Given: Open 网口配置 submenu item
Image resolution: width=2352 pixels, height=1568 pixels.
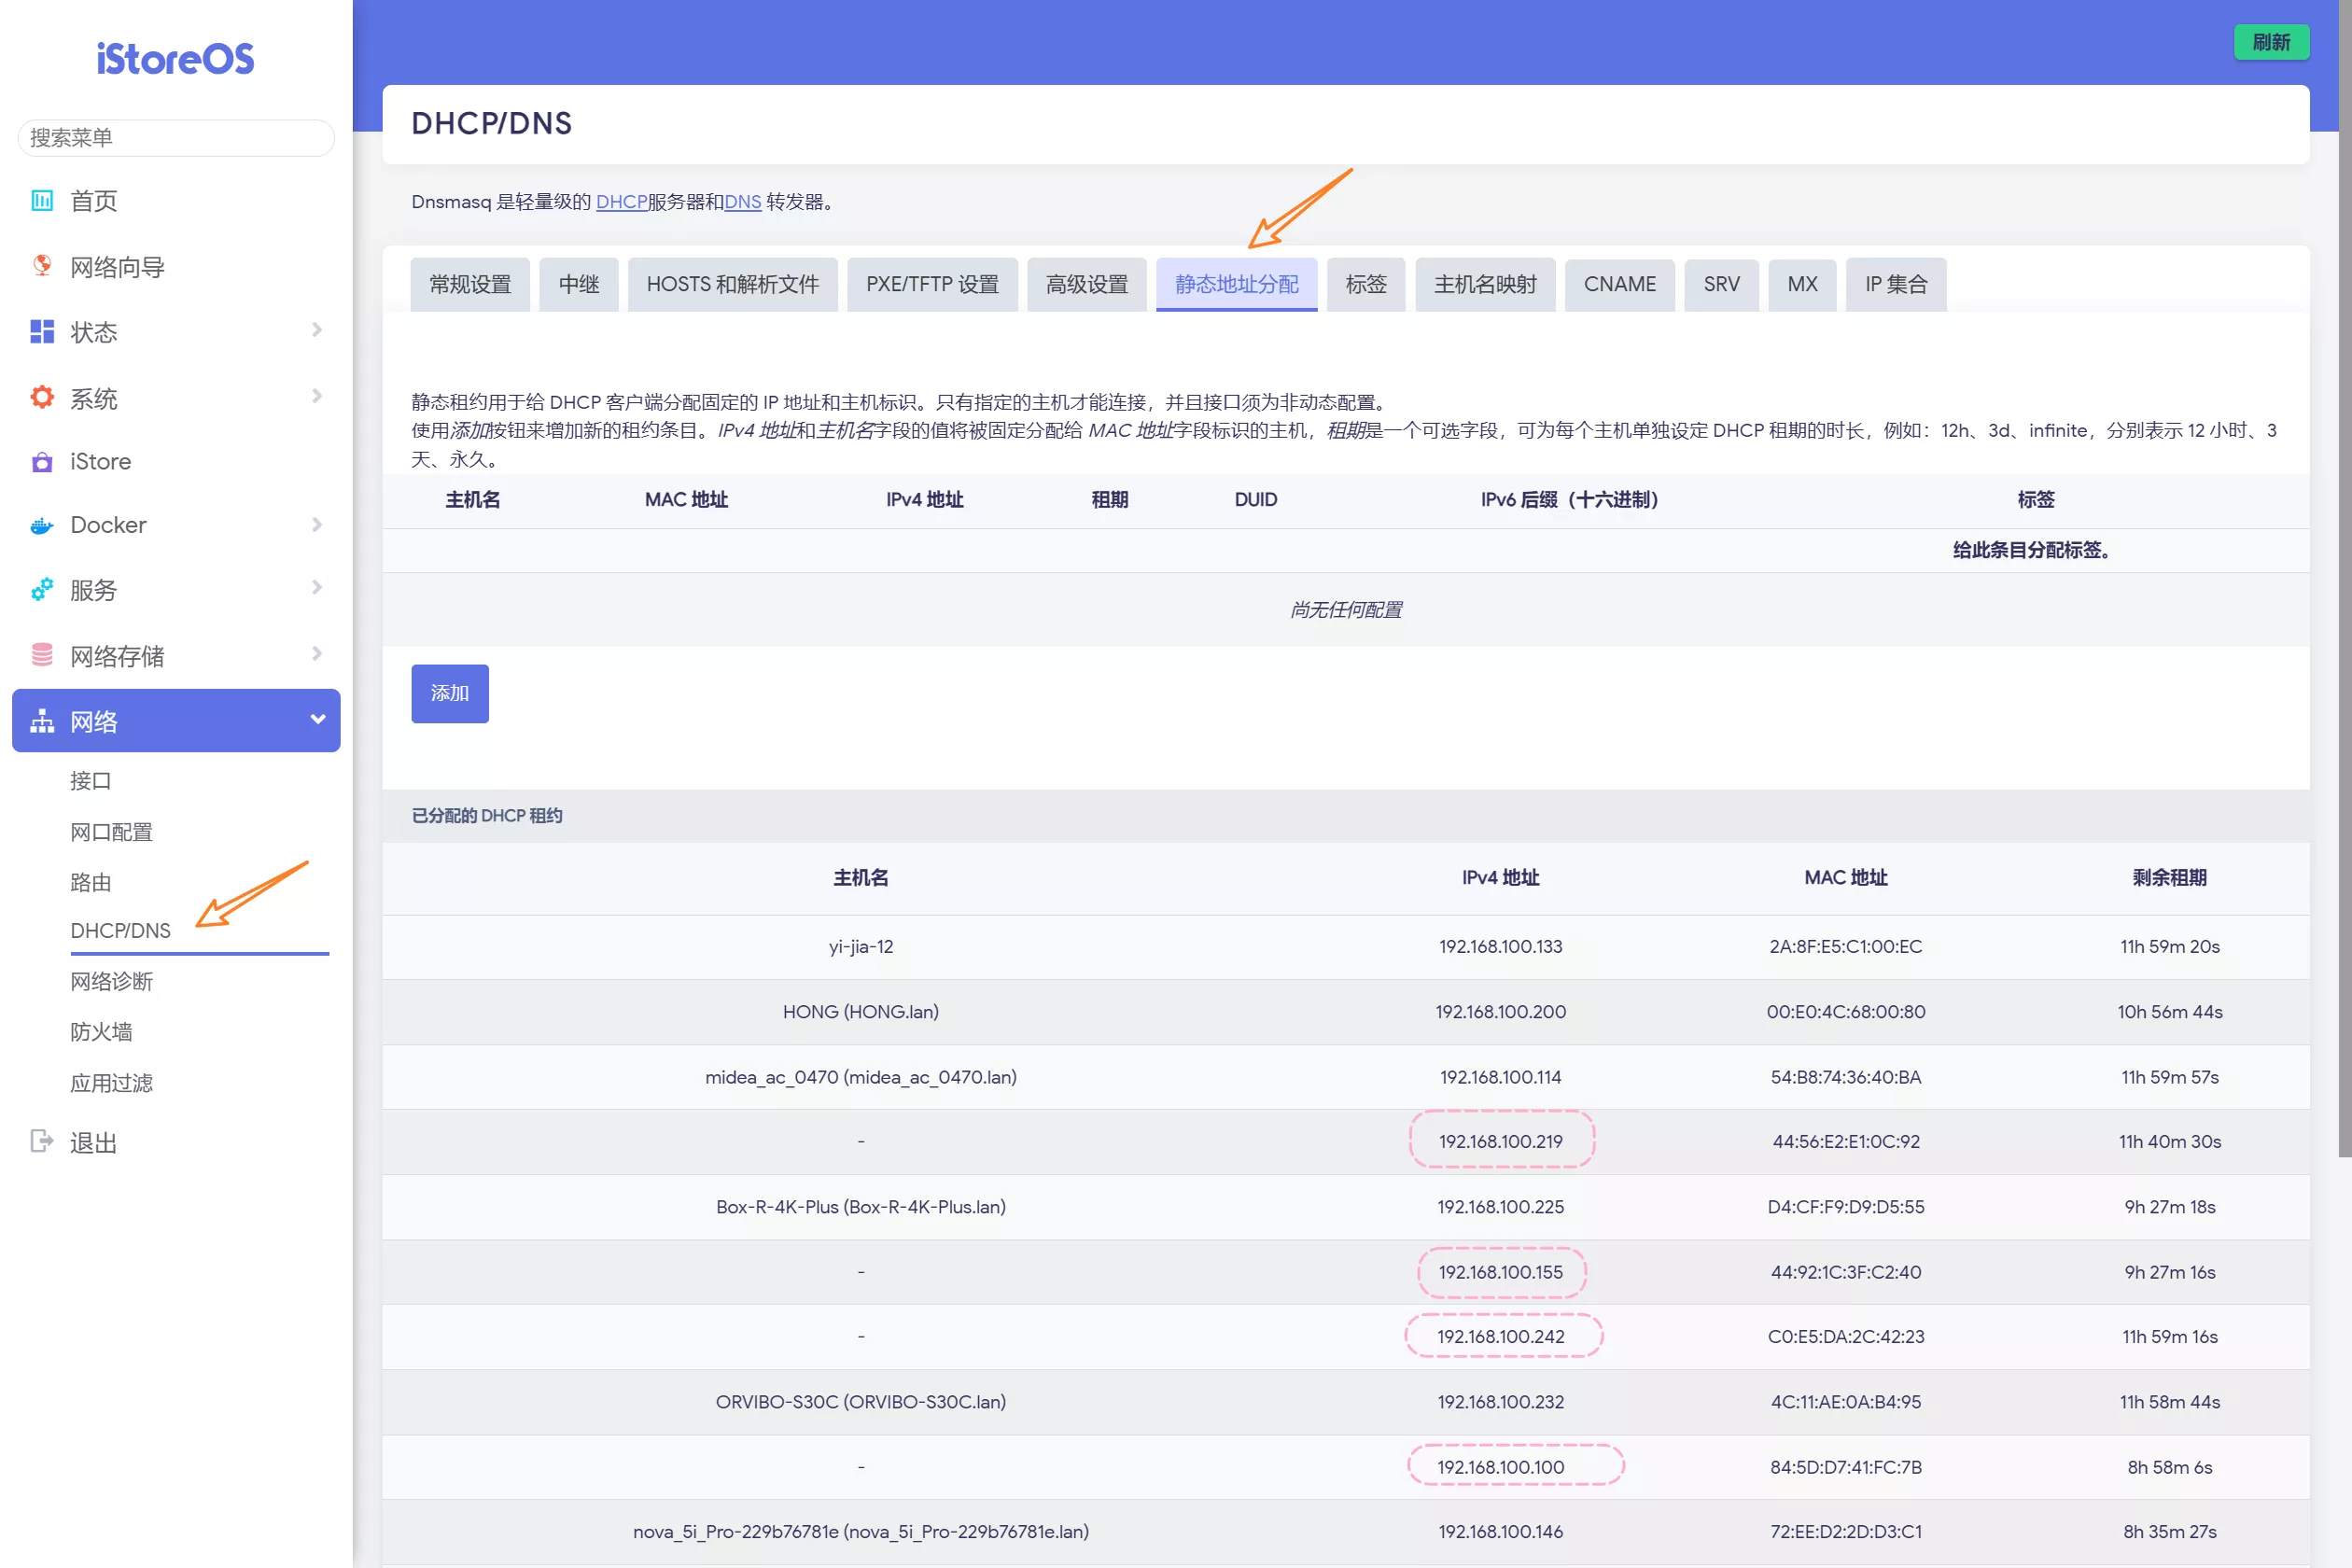Looking at the screenshot, I should pyautogui.click(x=112, y=832).
